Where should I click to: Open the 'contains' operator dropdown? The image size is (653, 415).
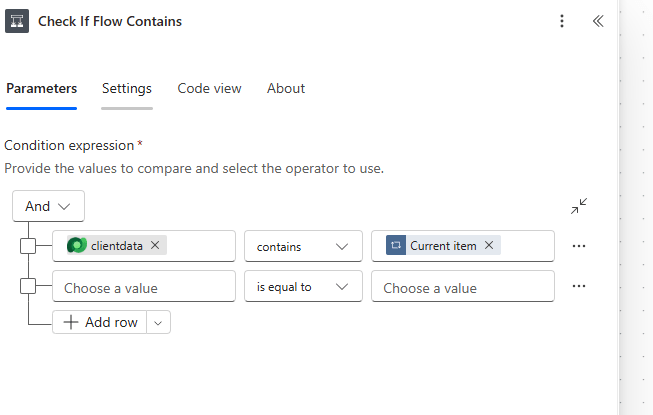(x=302, y=246)
